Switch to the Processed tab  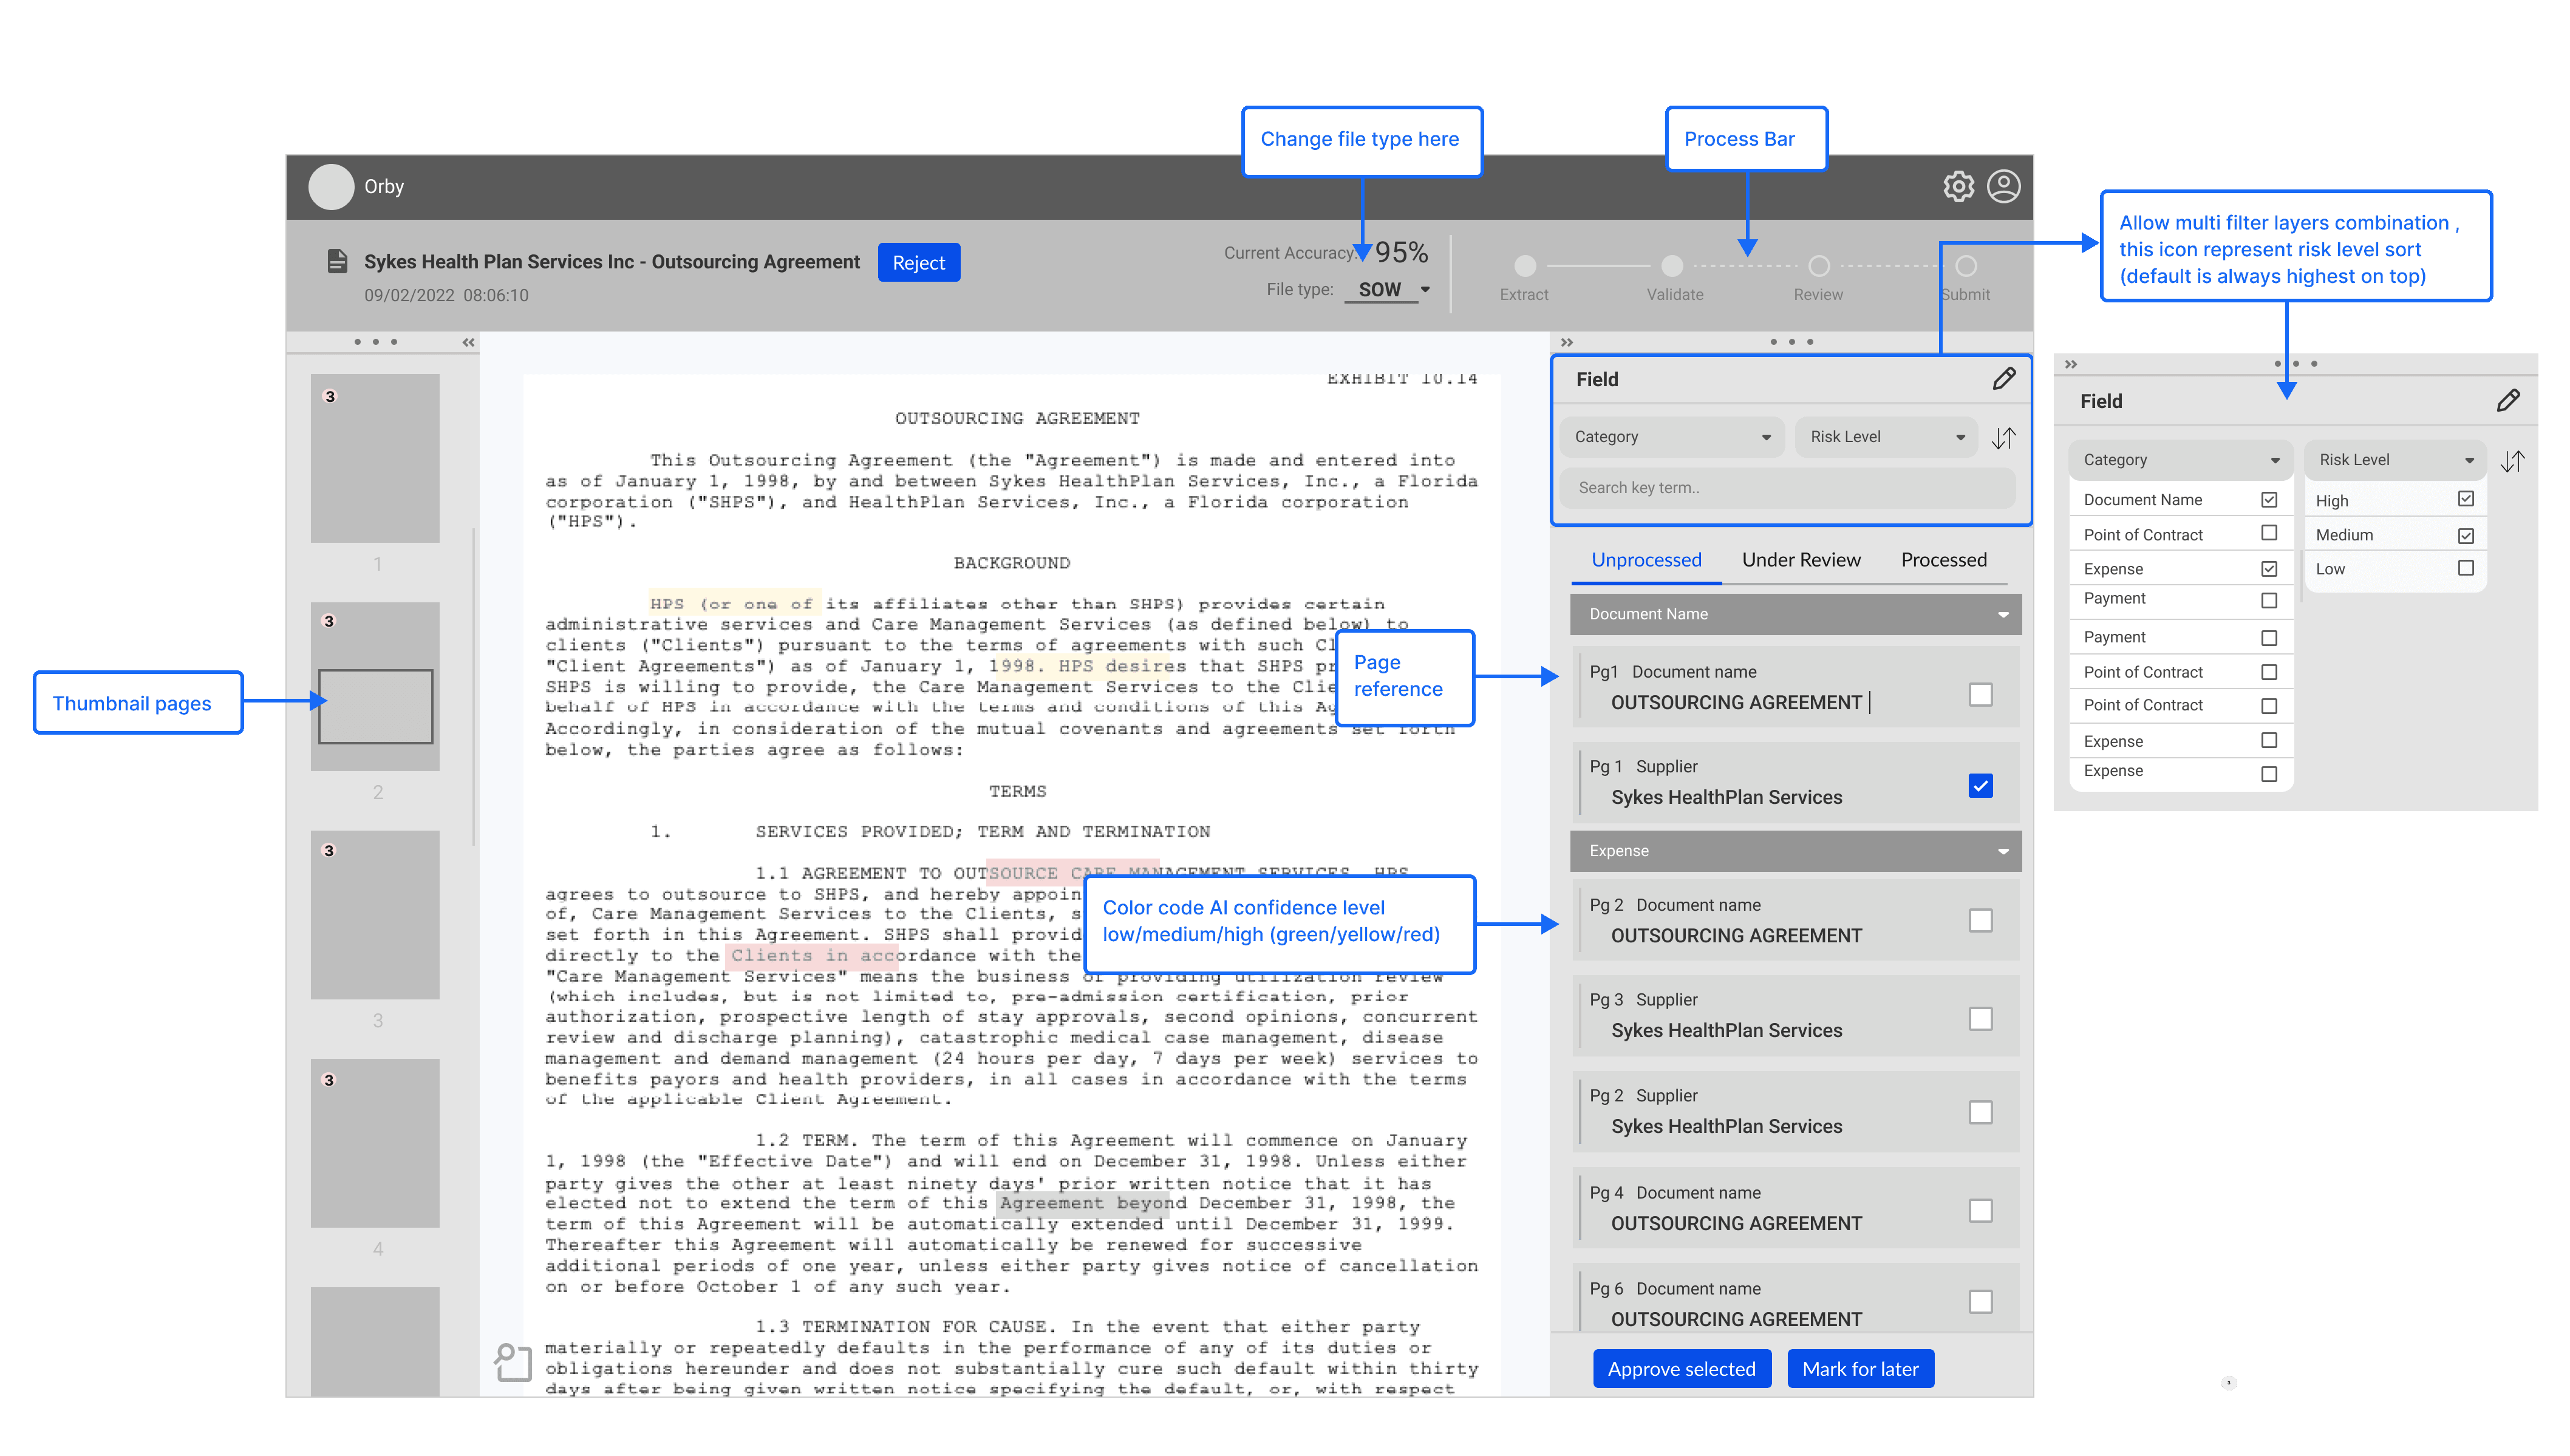pos(1943,560)
